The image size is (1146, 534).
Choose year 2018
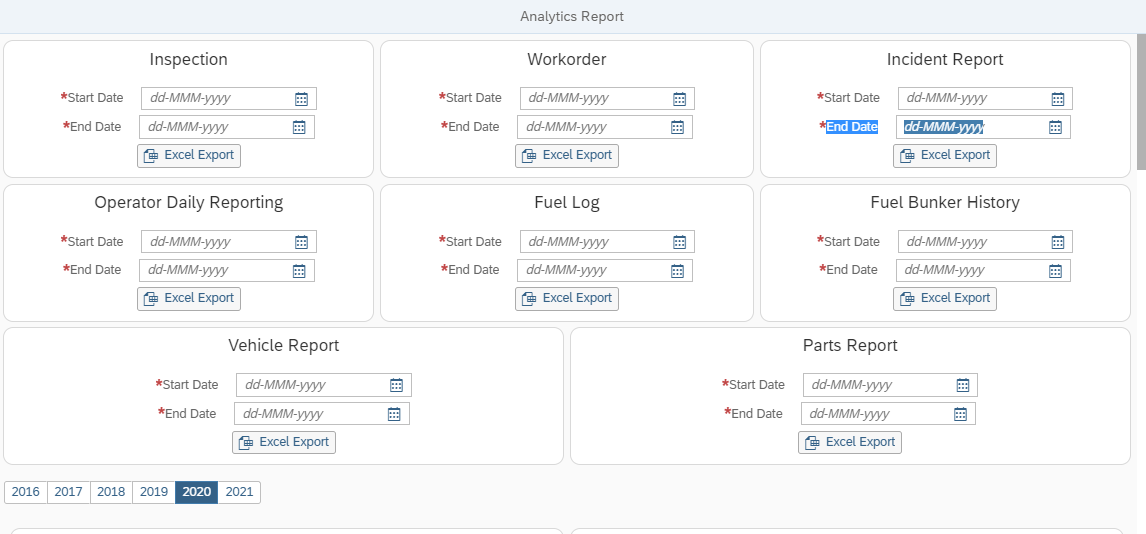[111, 492]
